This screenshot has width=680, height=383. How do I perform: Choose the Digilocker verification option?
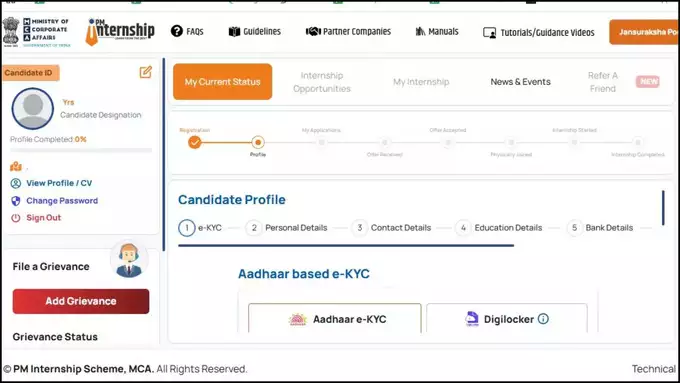pos(507,318)
